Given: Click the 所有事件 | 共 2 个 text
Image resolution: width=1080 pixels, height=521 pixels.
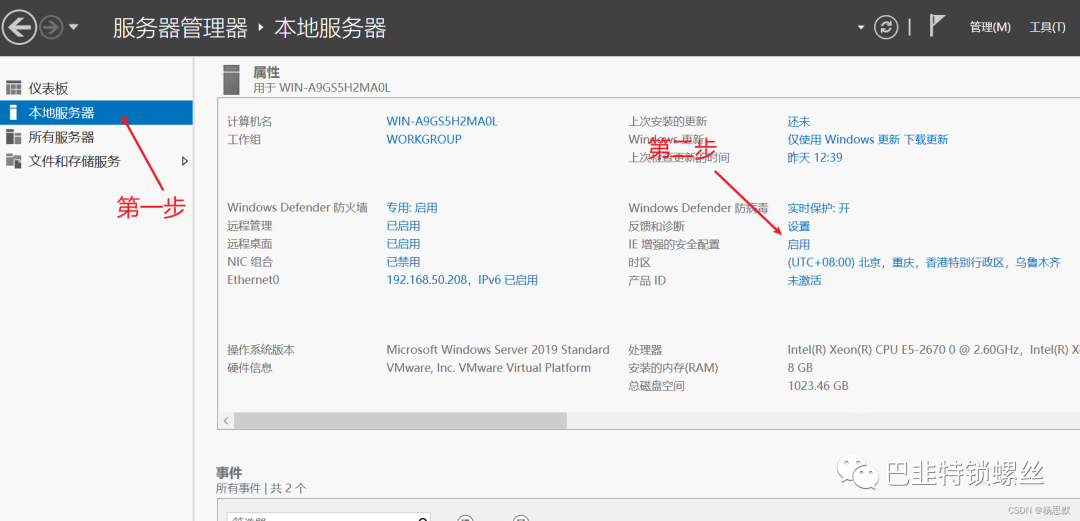Looking at the screenshot, I should [261, 488].
